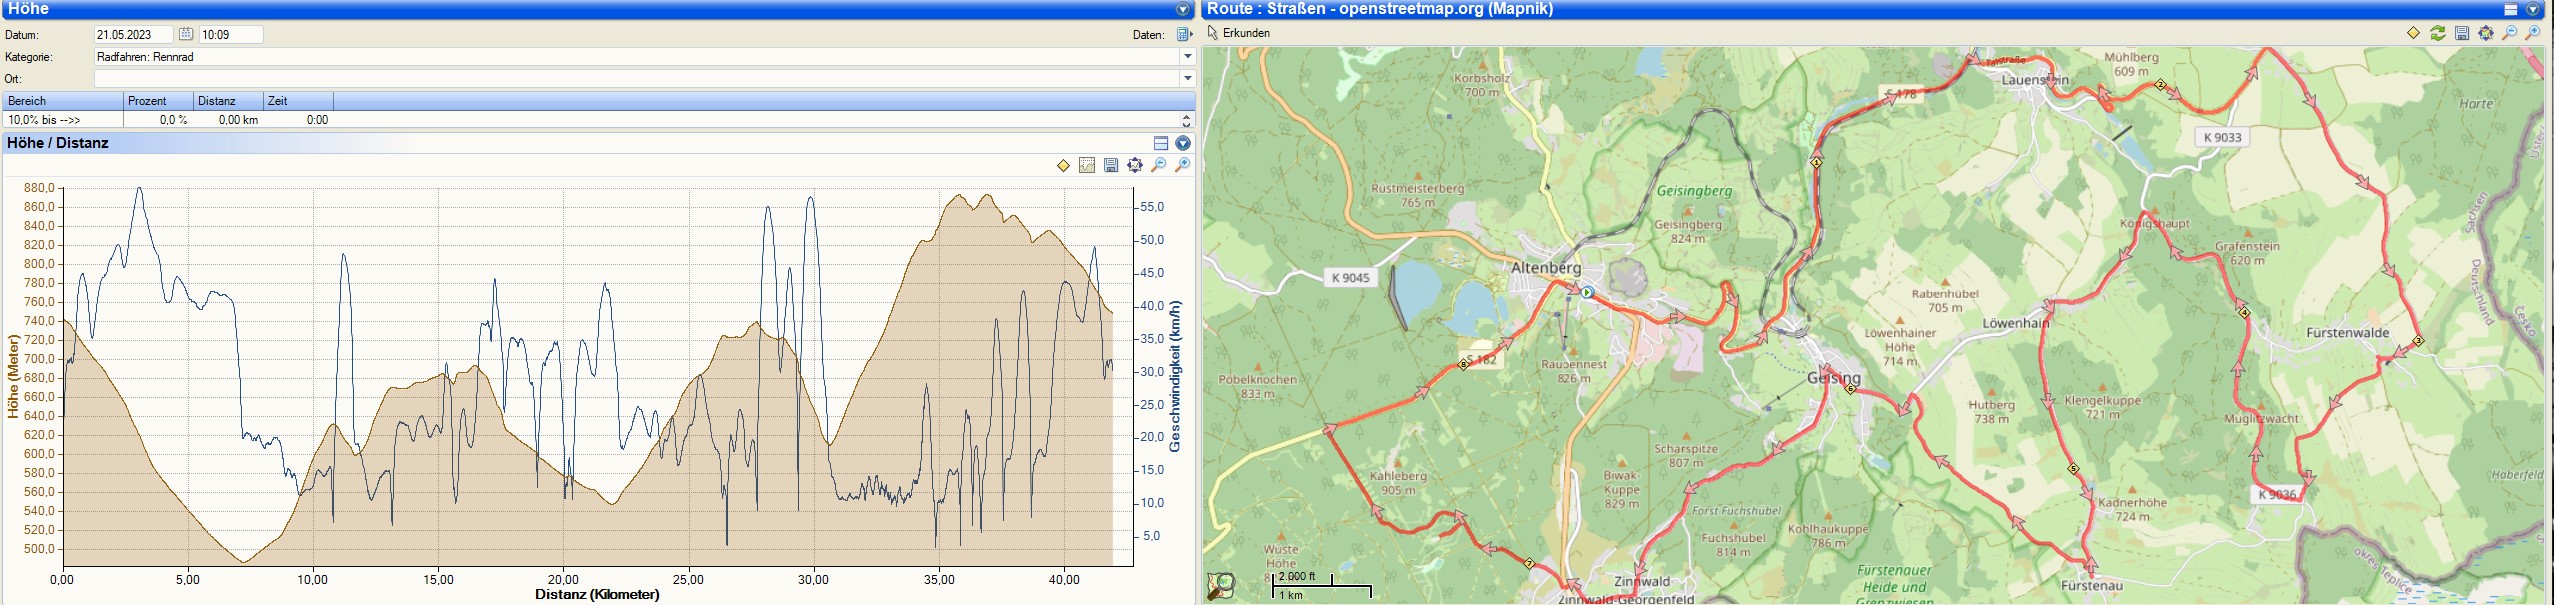Toggle the chart panel split-view icon
This screenshot has height=605, width=2554.
(x=1161, y=143)
